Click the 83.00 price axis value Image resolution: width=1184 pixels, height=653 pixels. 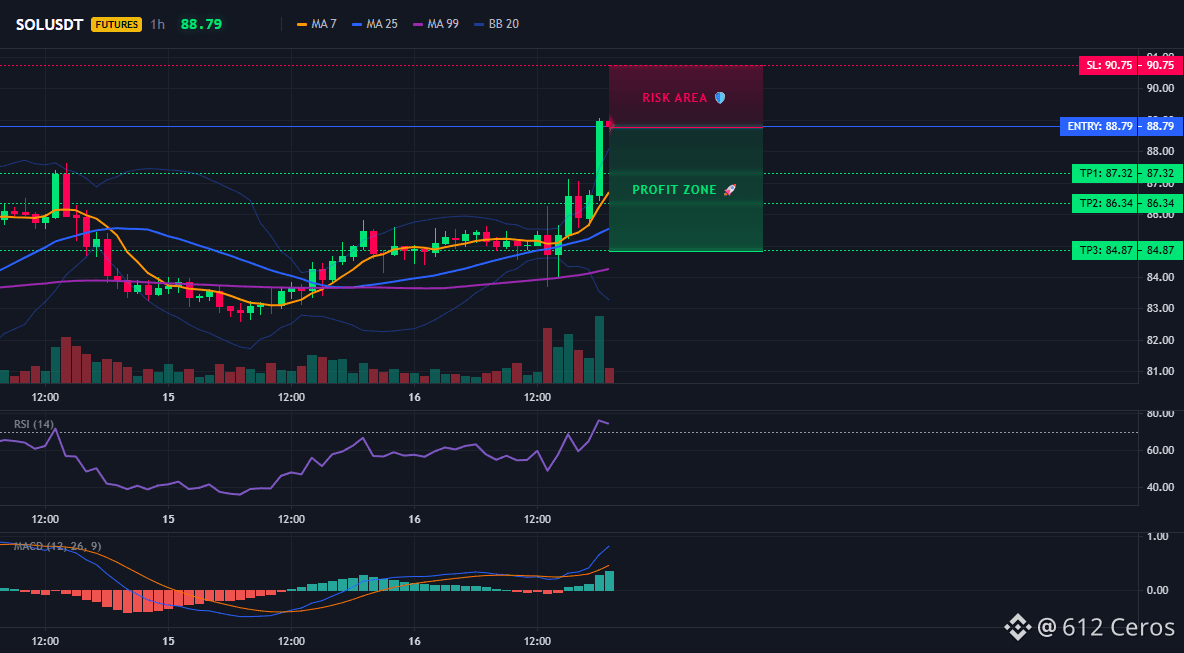1161,309
